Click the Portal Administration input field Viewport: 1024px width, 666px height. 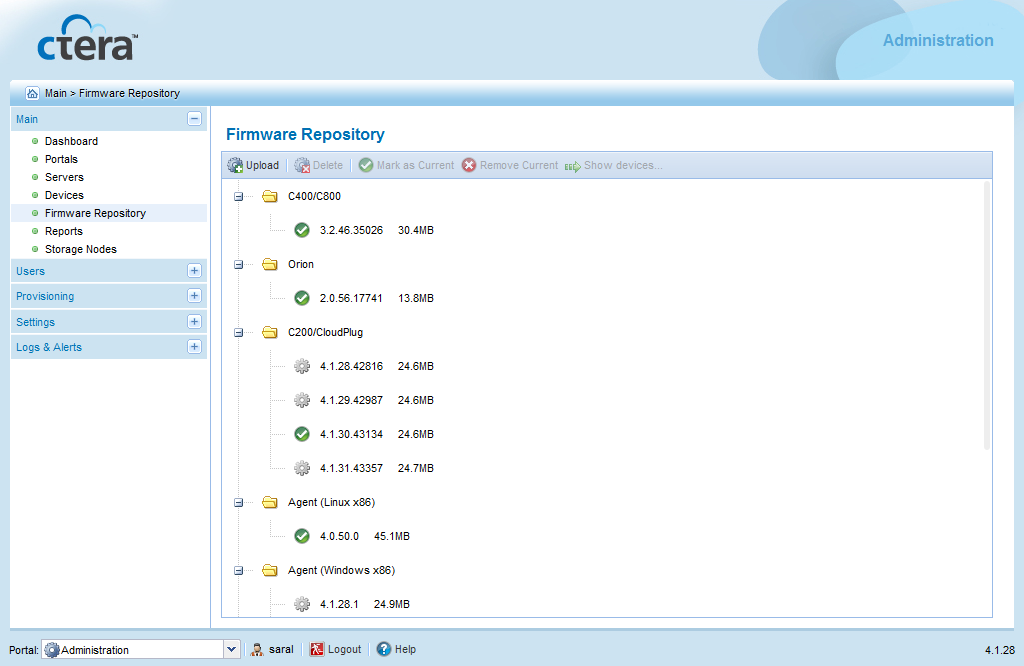133,650
